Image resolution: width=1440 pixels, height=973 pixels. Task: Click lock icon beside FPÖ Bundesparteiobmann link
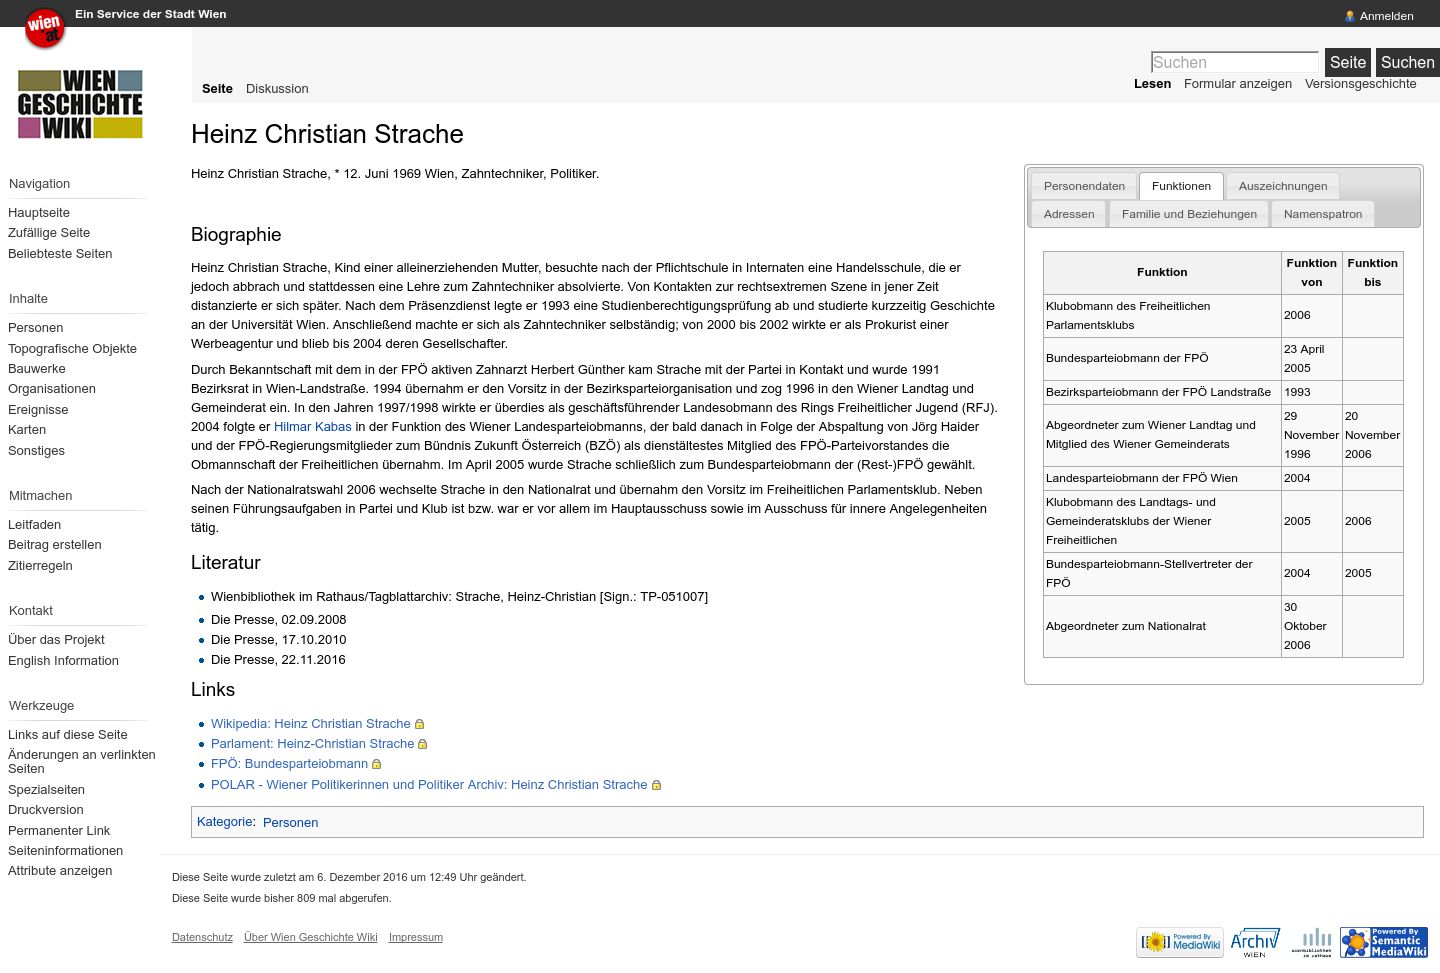[377, 764]
